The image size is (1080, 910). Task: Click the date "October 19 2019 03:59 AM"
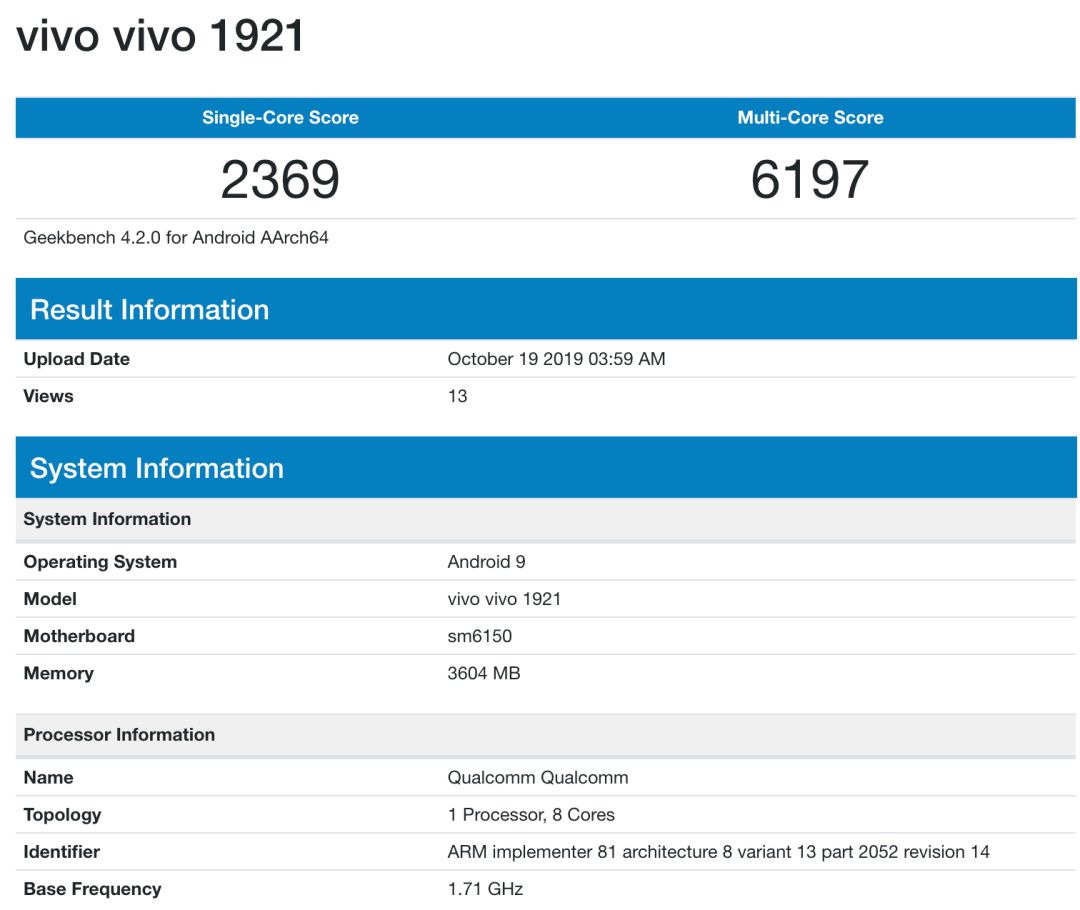point(557,359)
